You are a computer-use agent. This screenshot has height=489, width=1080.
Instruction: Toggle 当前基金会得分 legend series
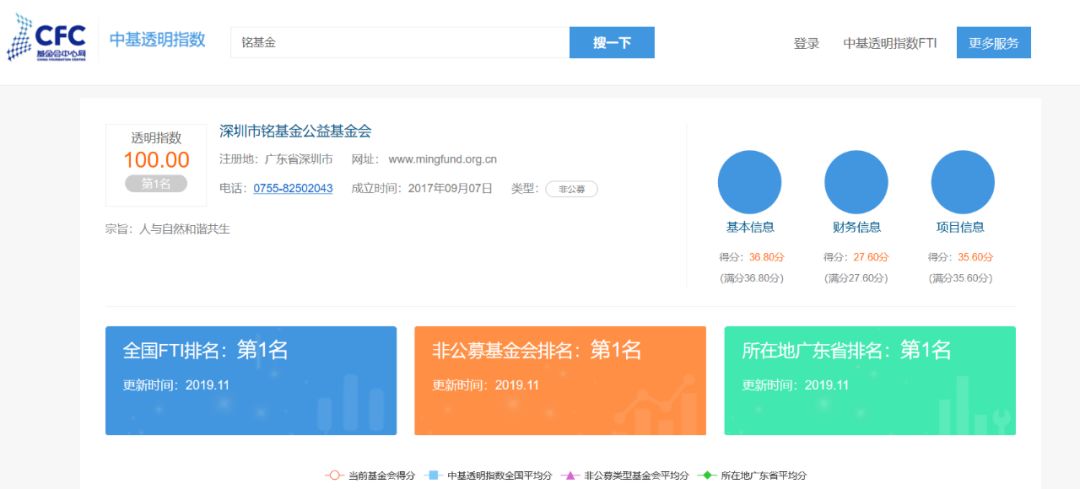click(x=370, y=475)
